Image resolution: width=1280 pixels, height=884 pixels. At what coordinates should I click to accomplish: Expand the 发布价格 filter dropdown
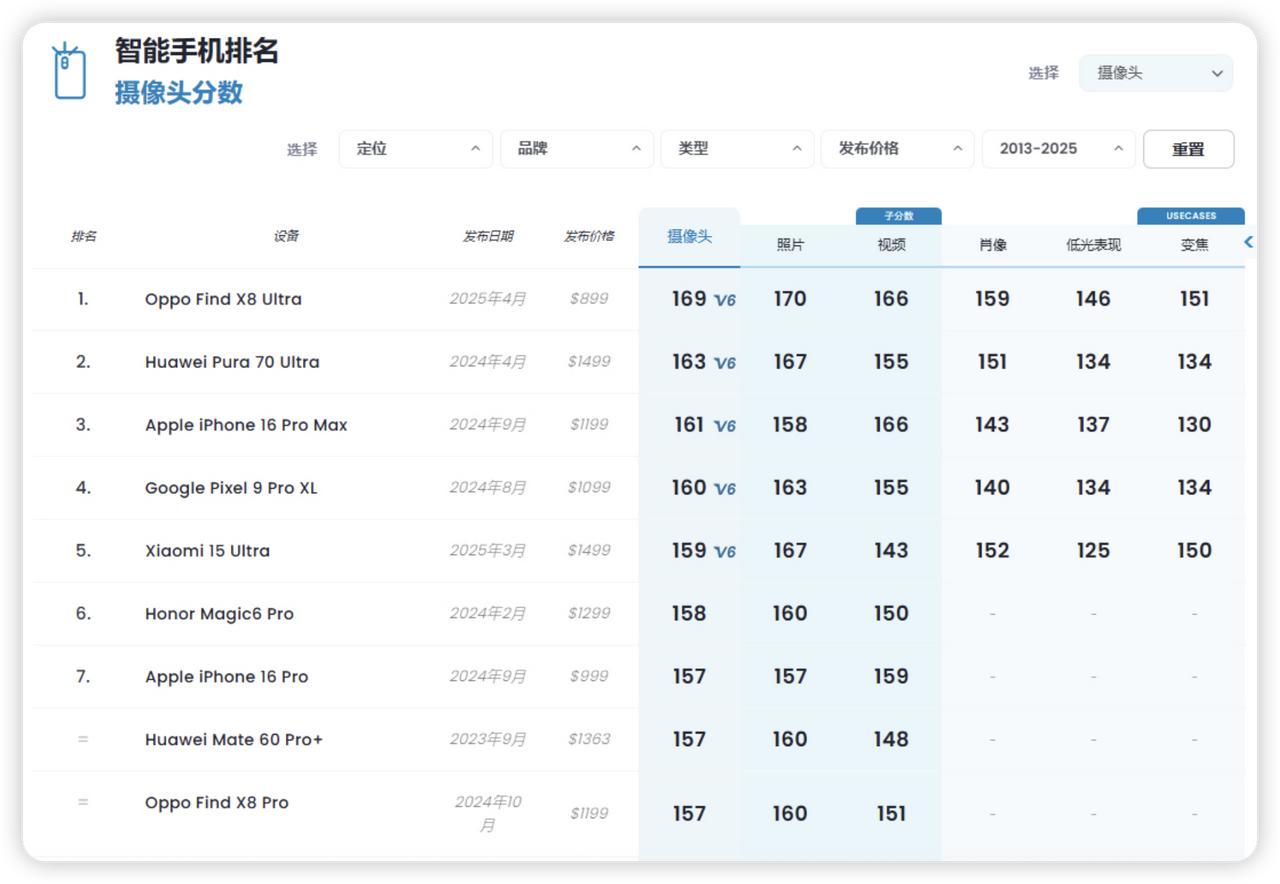pos(898,149)
